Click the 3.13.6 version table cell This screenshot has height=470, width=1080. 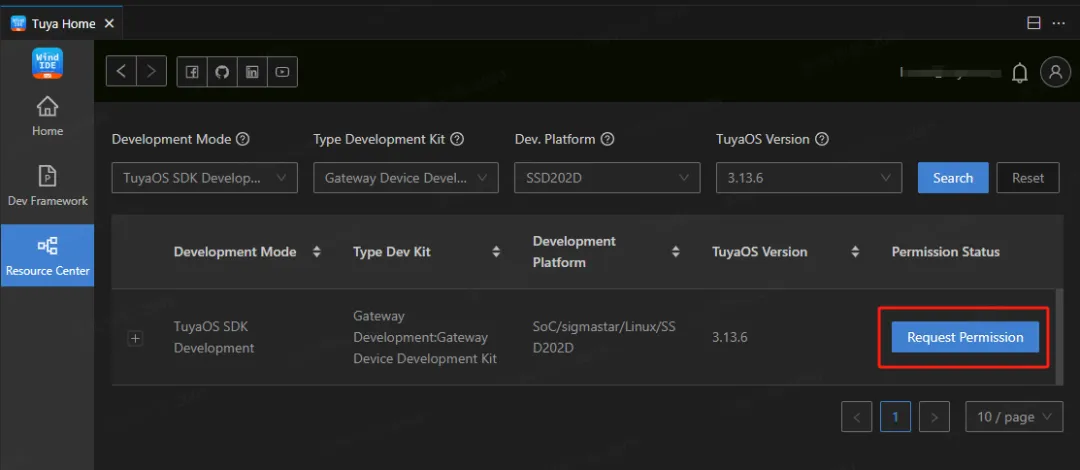coord(730,337)
